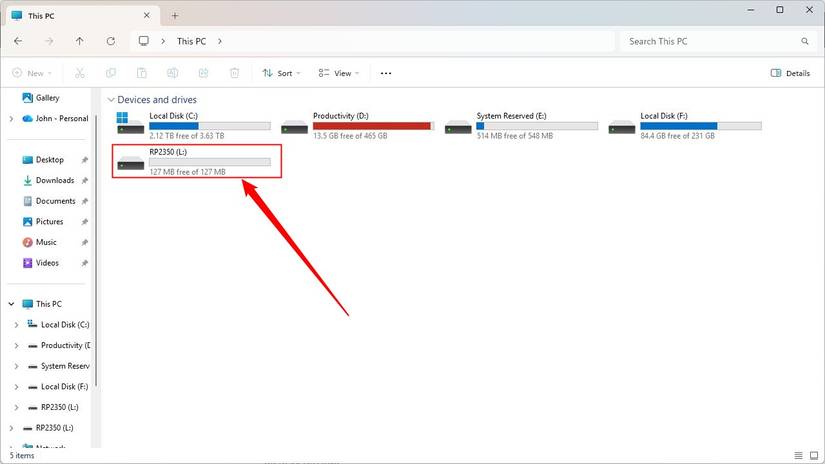Switch to large icons view in status bar
This screenshot has height=464, width=825.
pos(811,455)
